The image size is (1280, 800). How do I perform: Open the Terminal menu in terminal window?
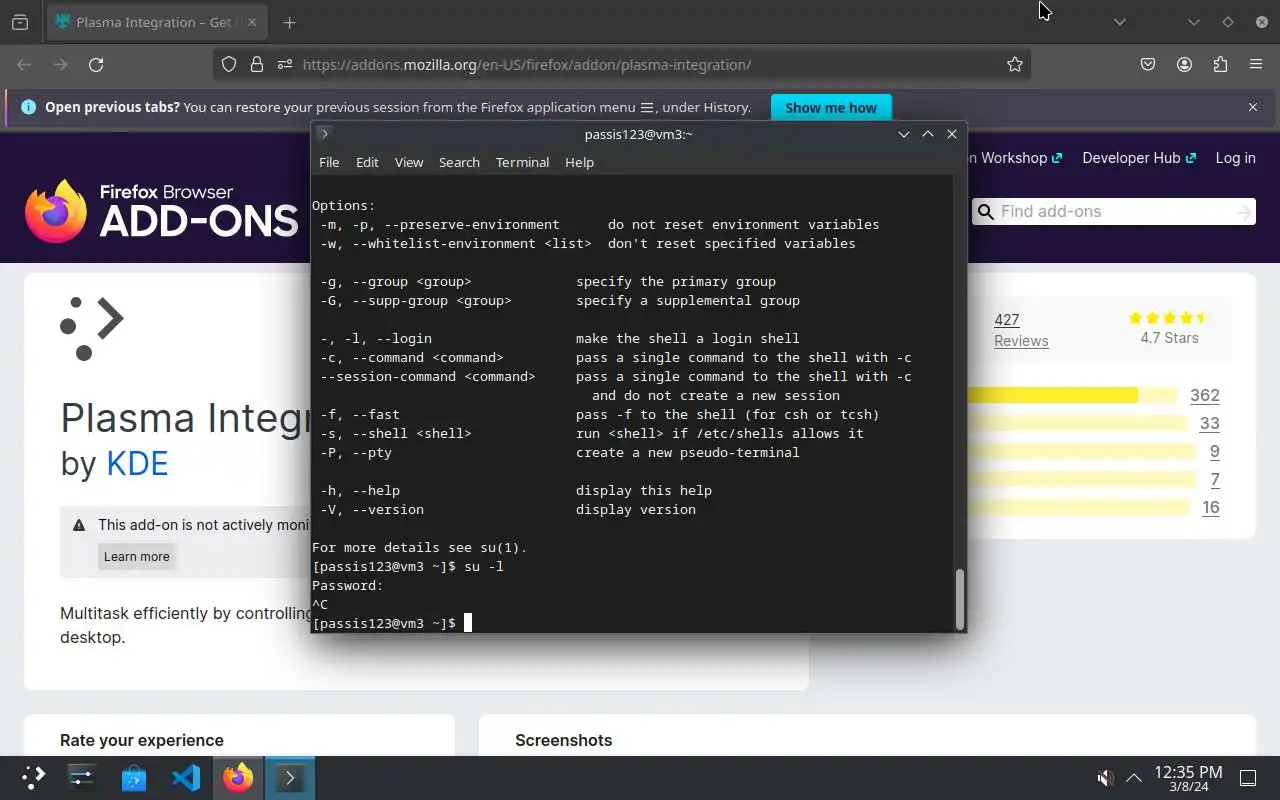(522, 162)
